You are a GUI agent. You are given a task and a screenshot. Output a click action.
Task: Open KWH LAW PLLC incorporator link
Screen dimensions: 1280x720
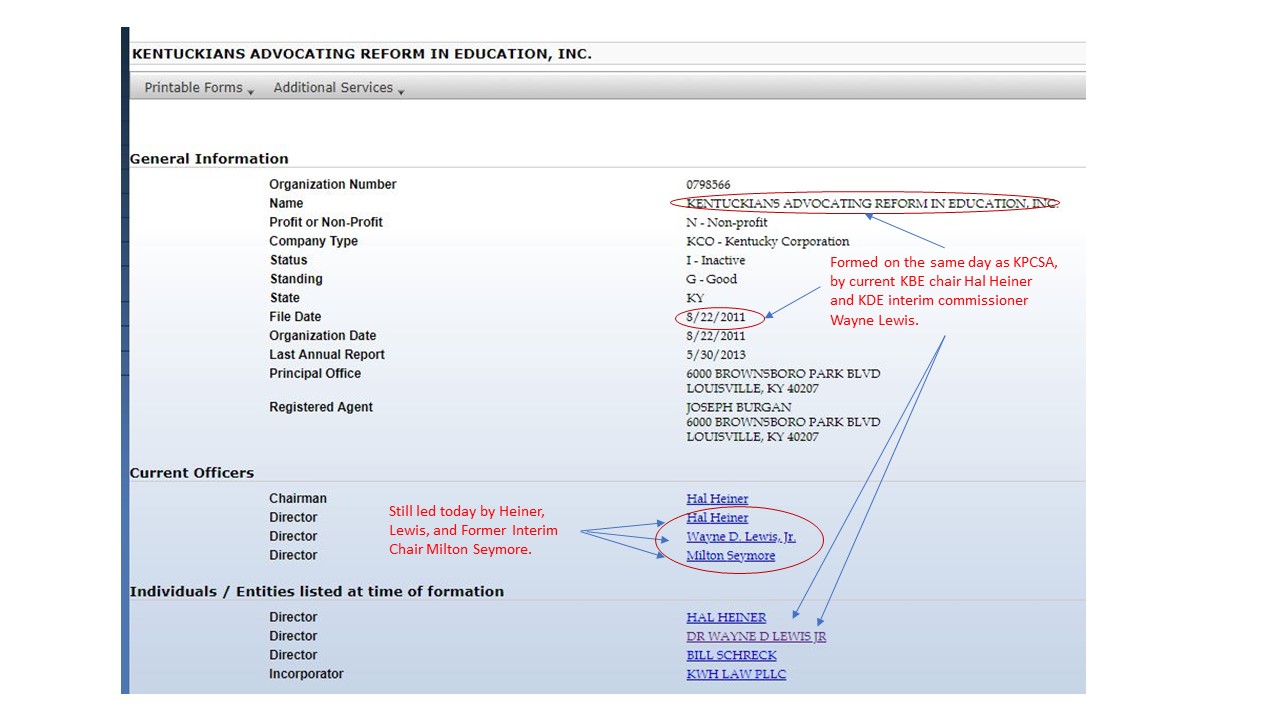(736, 675)
